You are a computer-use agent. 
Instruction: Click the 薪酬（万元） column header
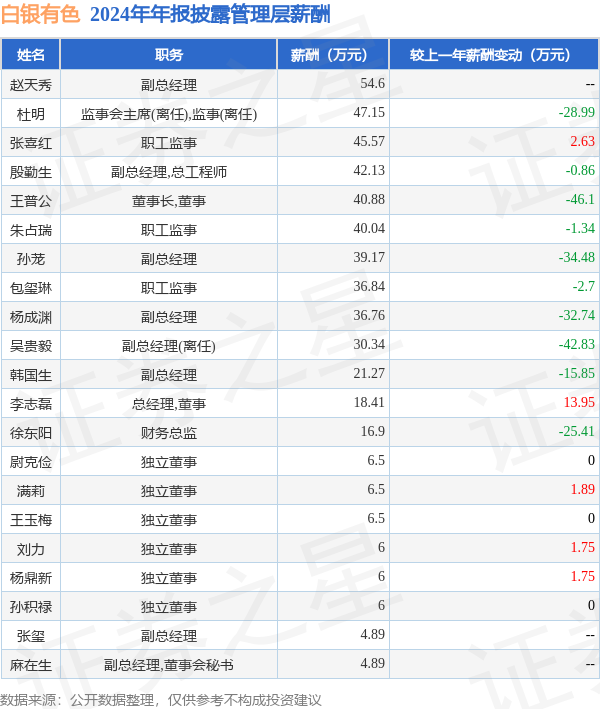coord(333,55)
